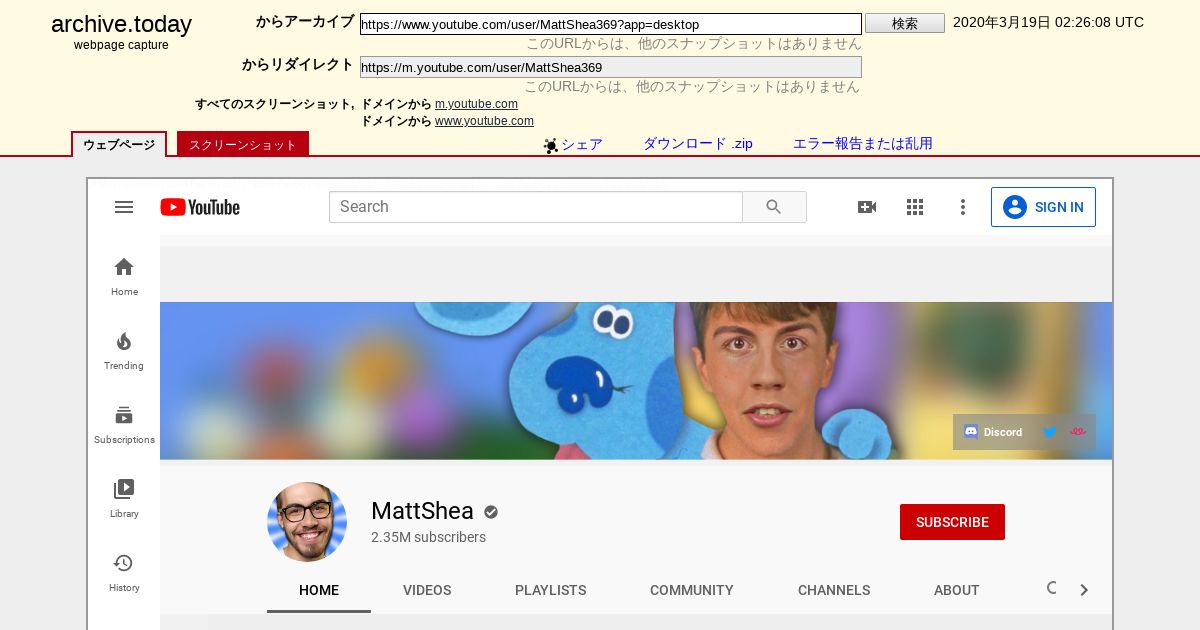Go to Home in the sidebar
This screenshot has height=630, width=1200.
coord(124,276)
